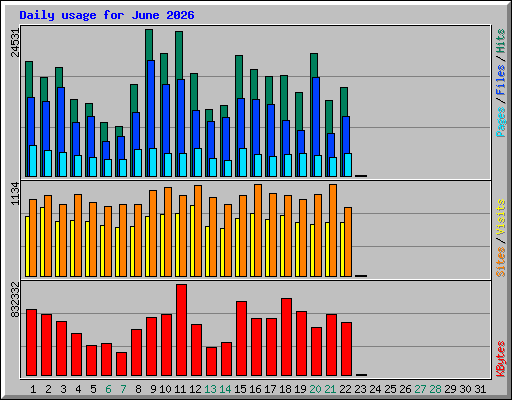The width and height of the screenshot is (512, 400).
Task: Click the 'KBytes' legend label
Action: tap(500, 359)
